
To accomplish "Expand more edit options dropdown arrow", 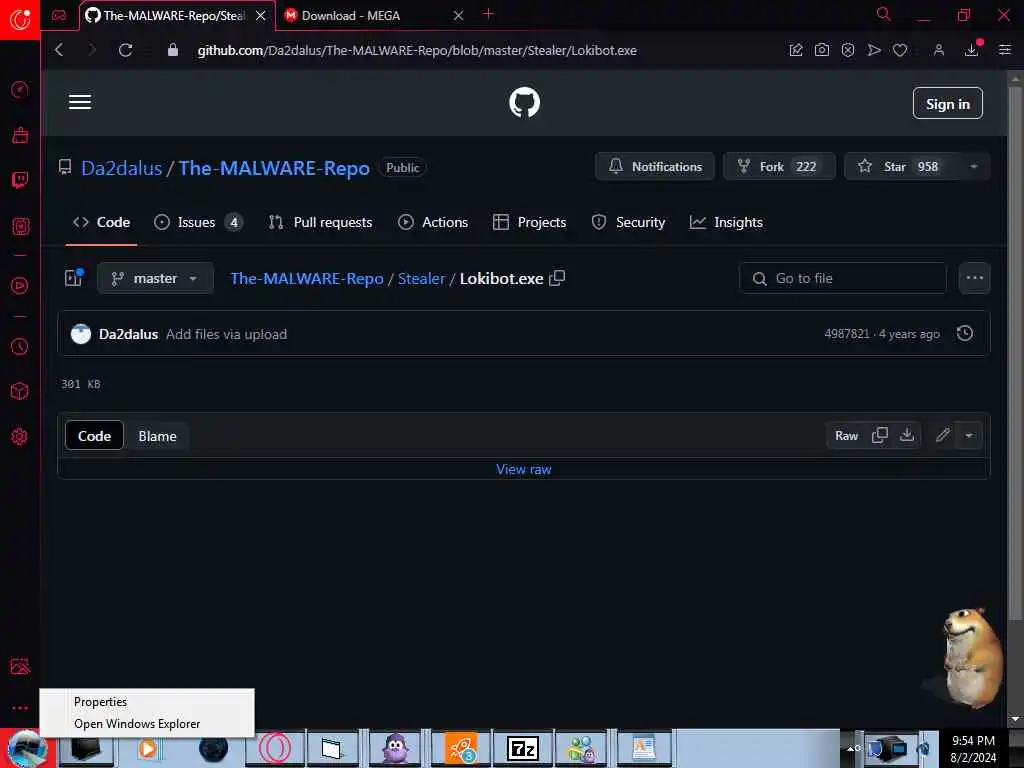I will click(969, 436).
